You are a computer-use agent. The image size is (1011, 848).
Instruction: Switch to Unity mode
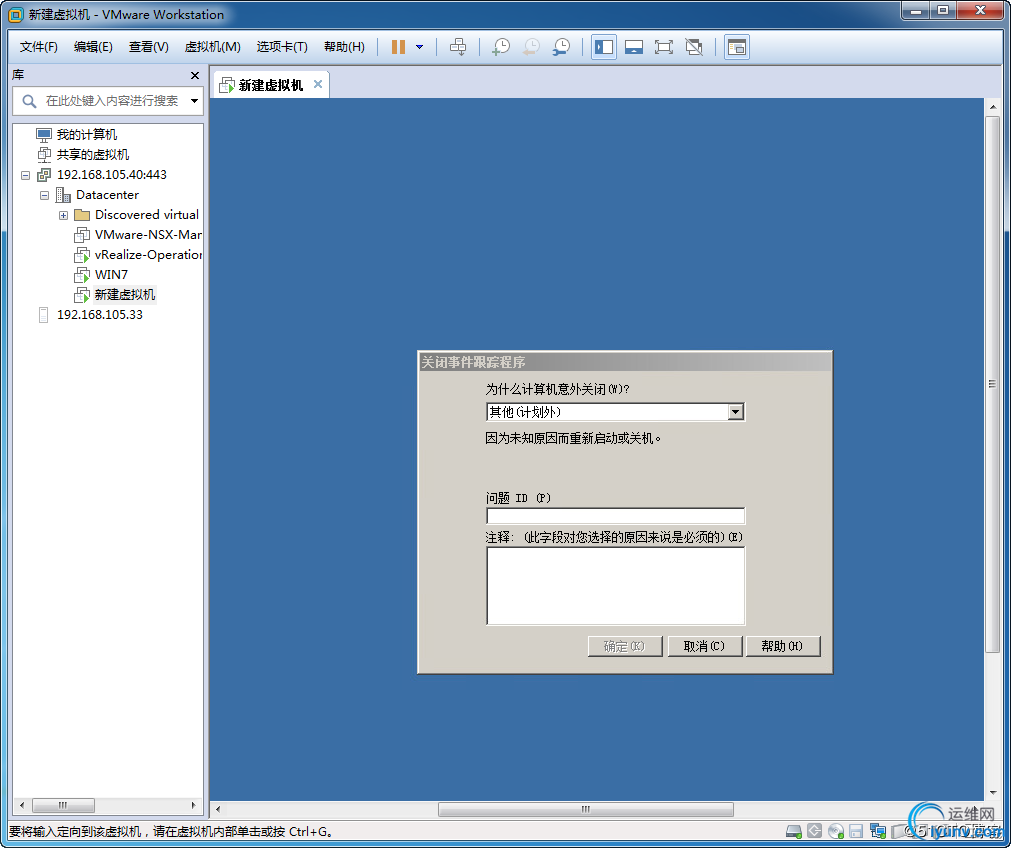[x=694, y=46]
